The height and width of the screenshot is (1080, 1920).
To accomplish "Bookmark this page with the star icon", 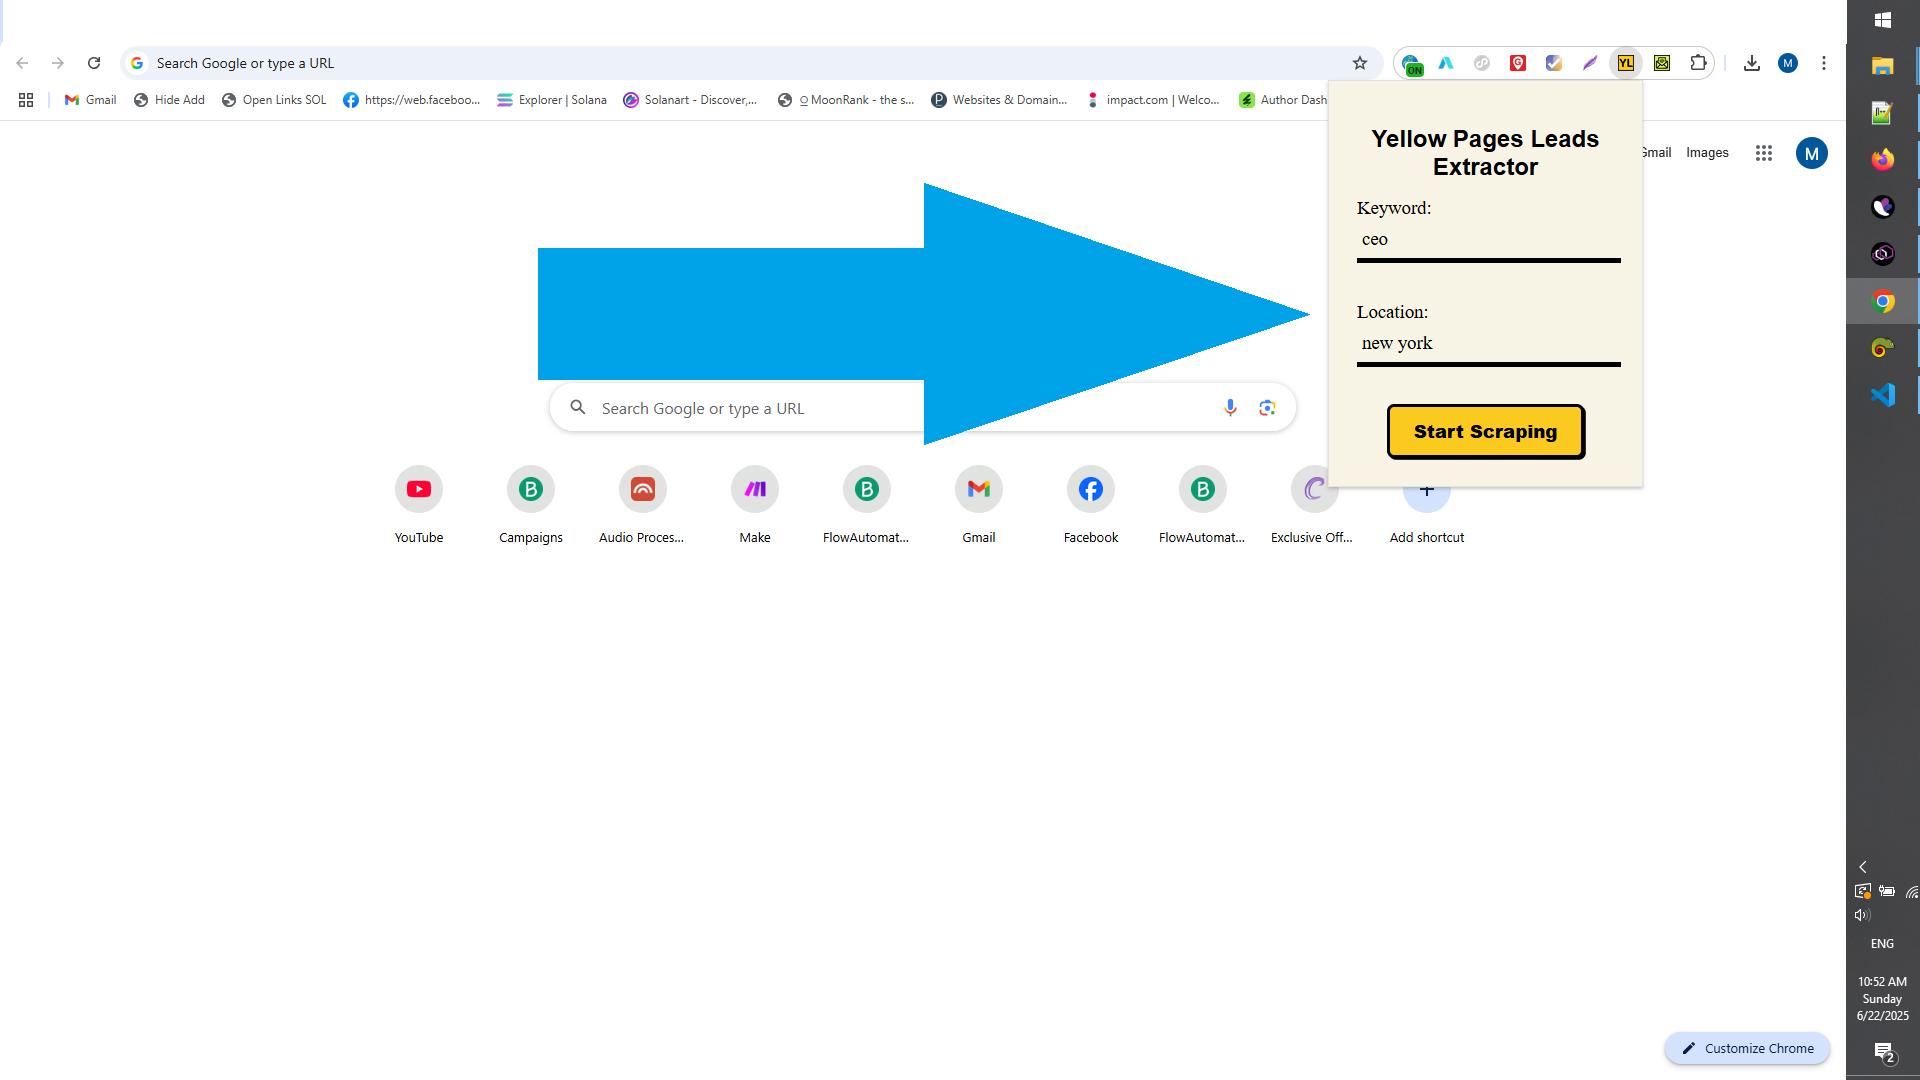I will 1359,63.
